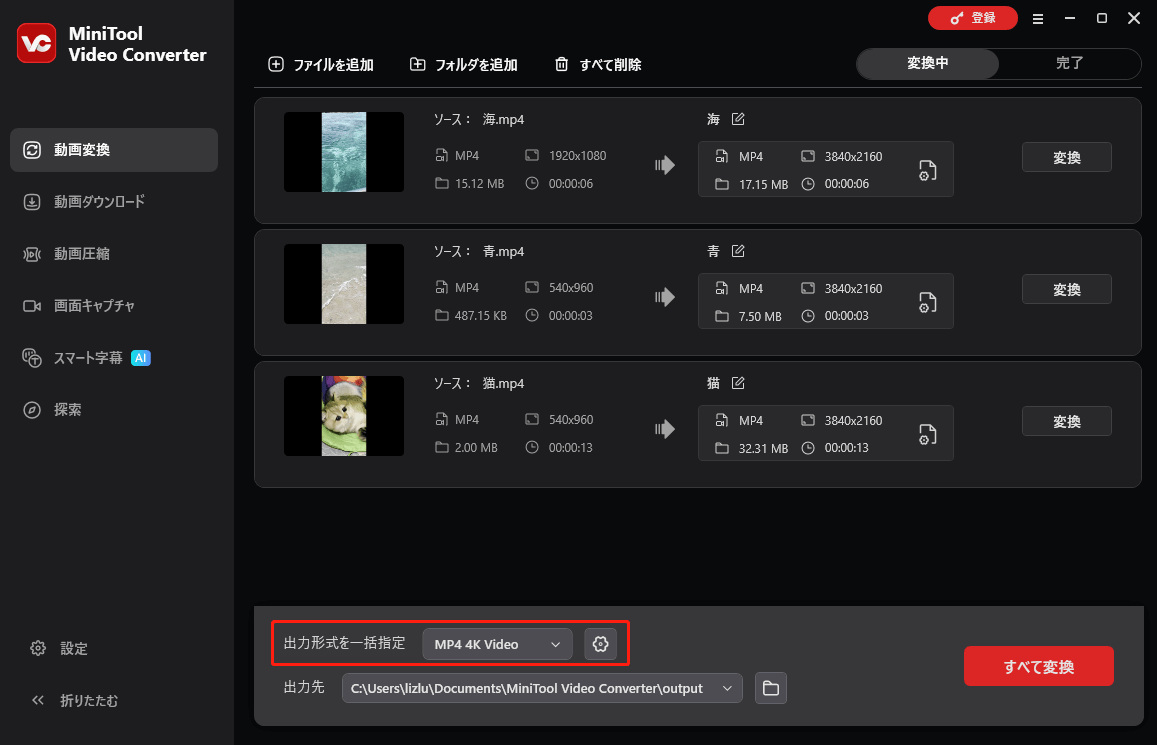Open the output folder browse icon
Image resolution: width=1157 pixels, height=745 pixels.
[770, 688]
